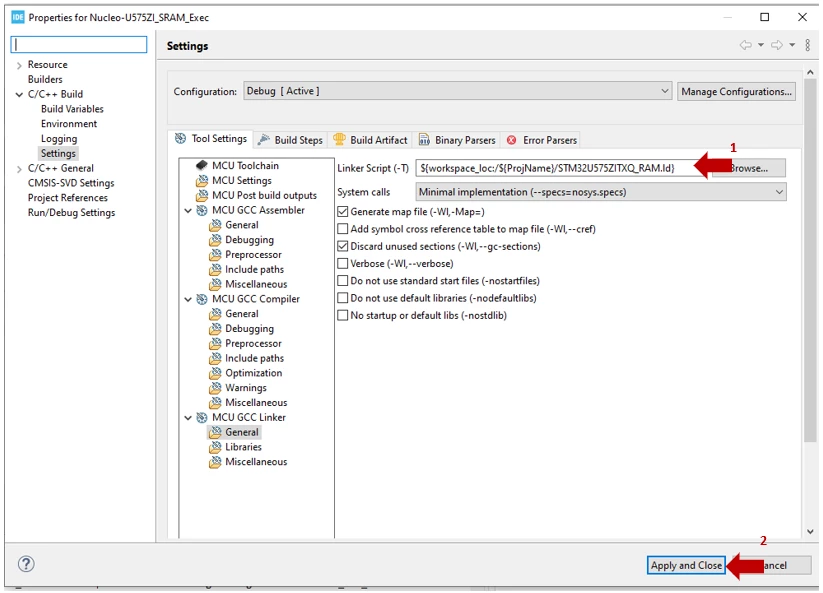Click the Assembler General folder icon
823x593 pixels.
215,225
